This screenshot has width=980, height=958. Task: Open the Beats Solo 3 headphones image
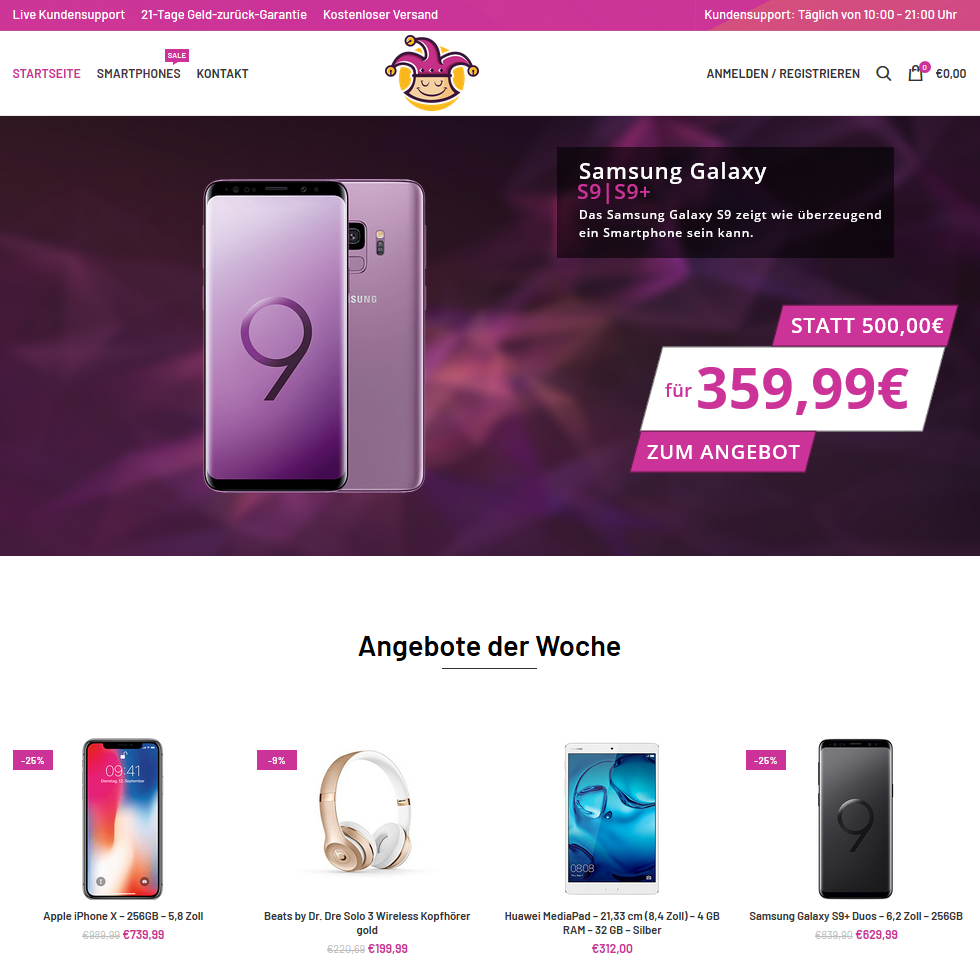pos(367,811)
